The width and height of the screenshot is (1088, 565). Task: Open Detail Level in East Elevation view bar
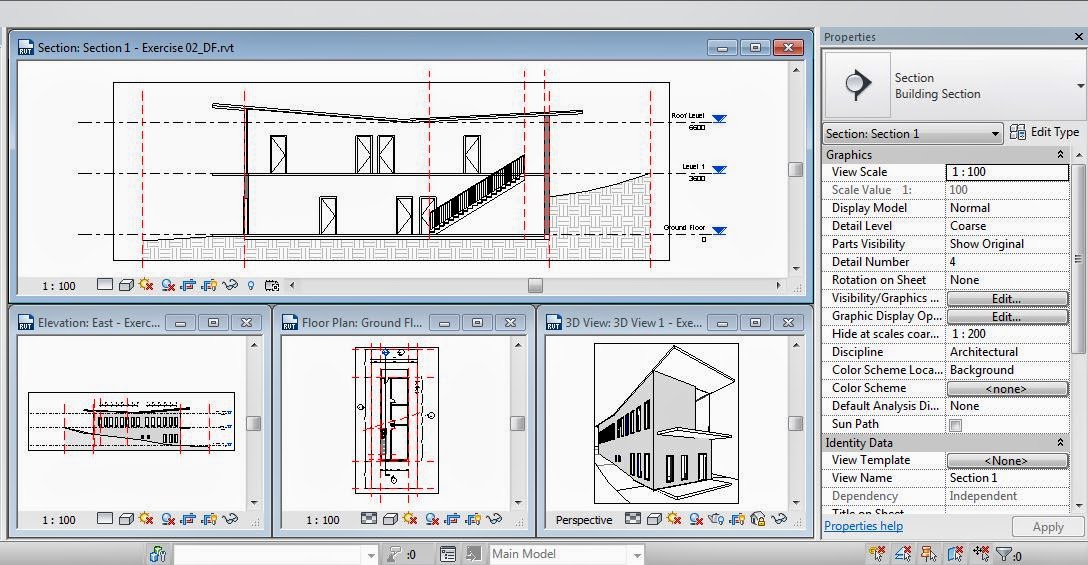(105, 518)
